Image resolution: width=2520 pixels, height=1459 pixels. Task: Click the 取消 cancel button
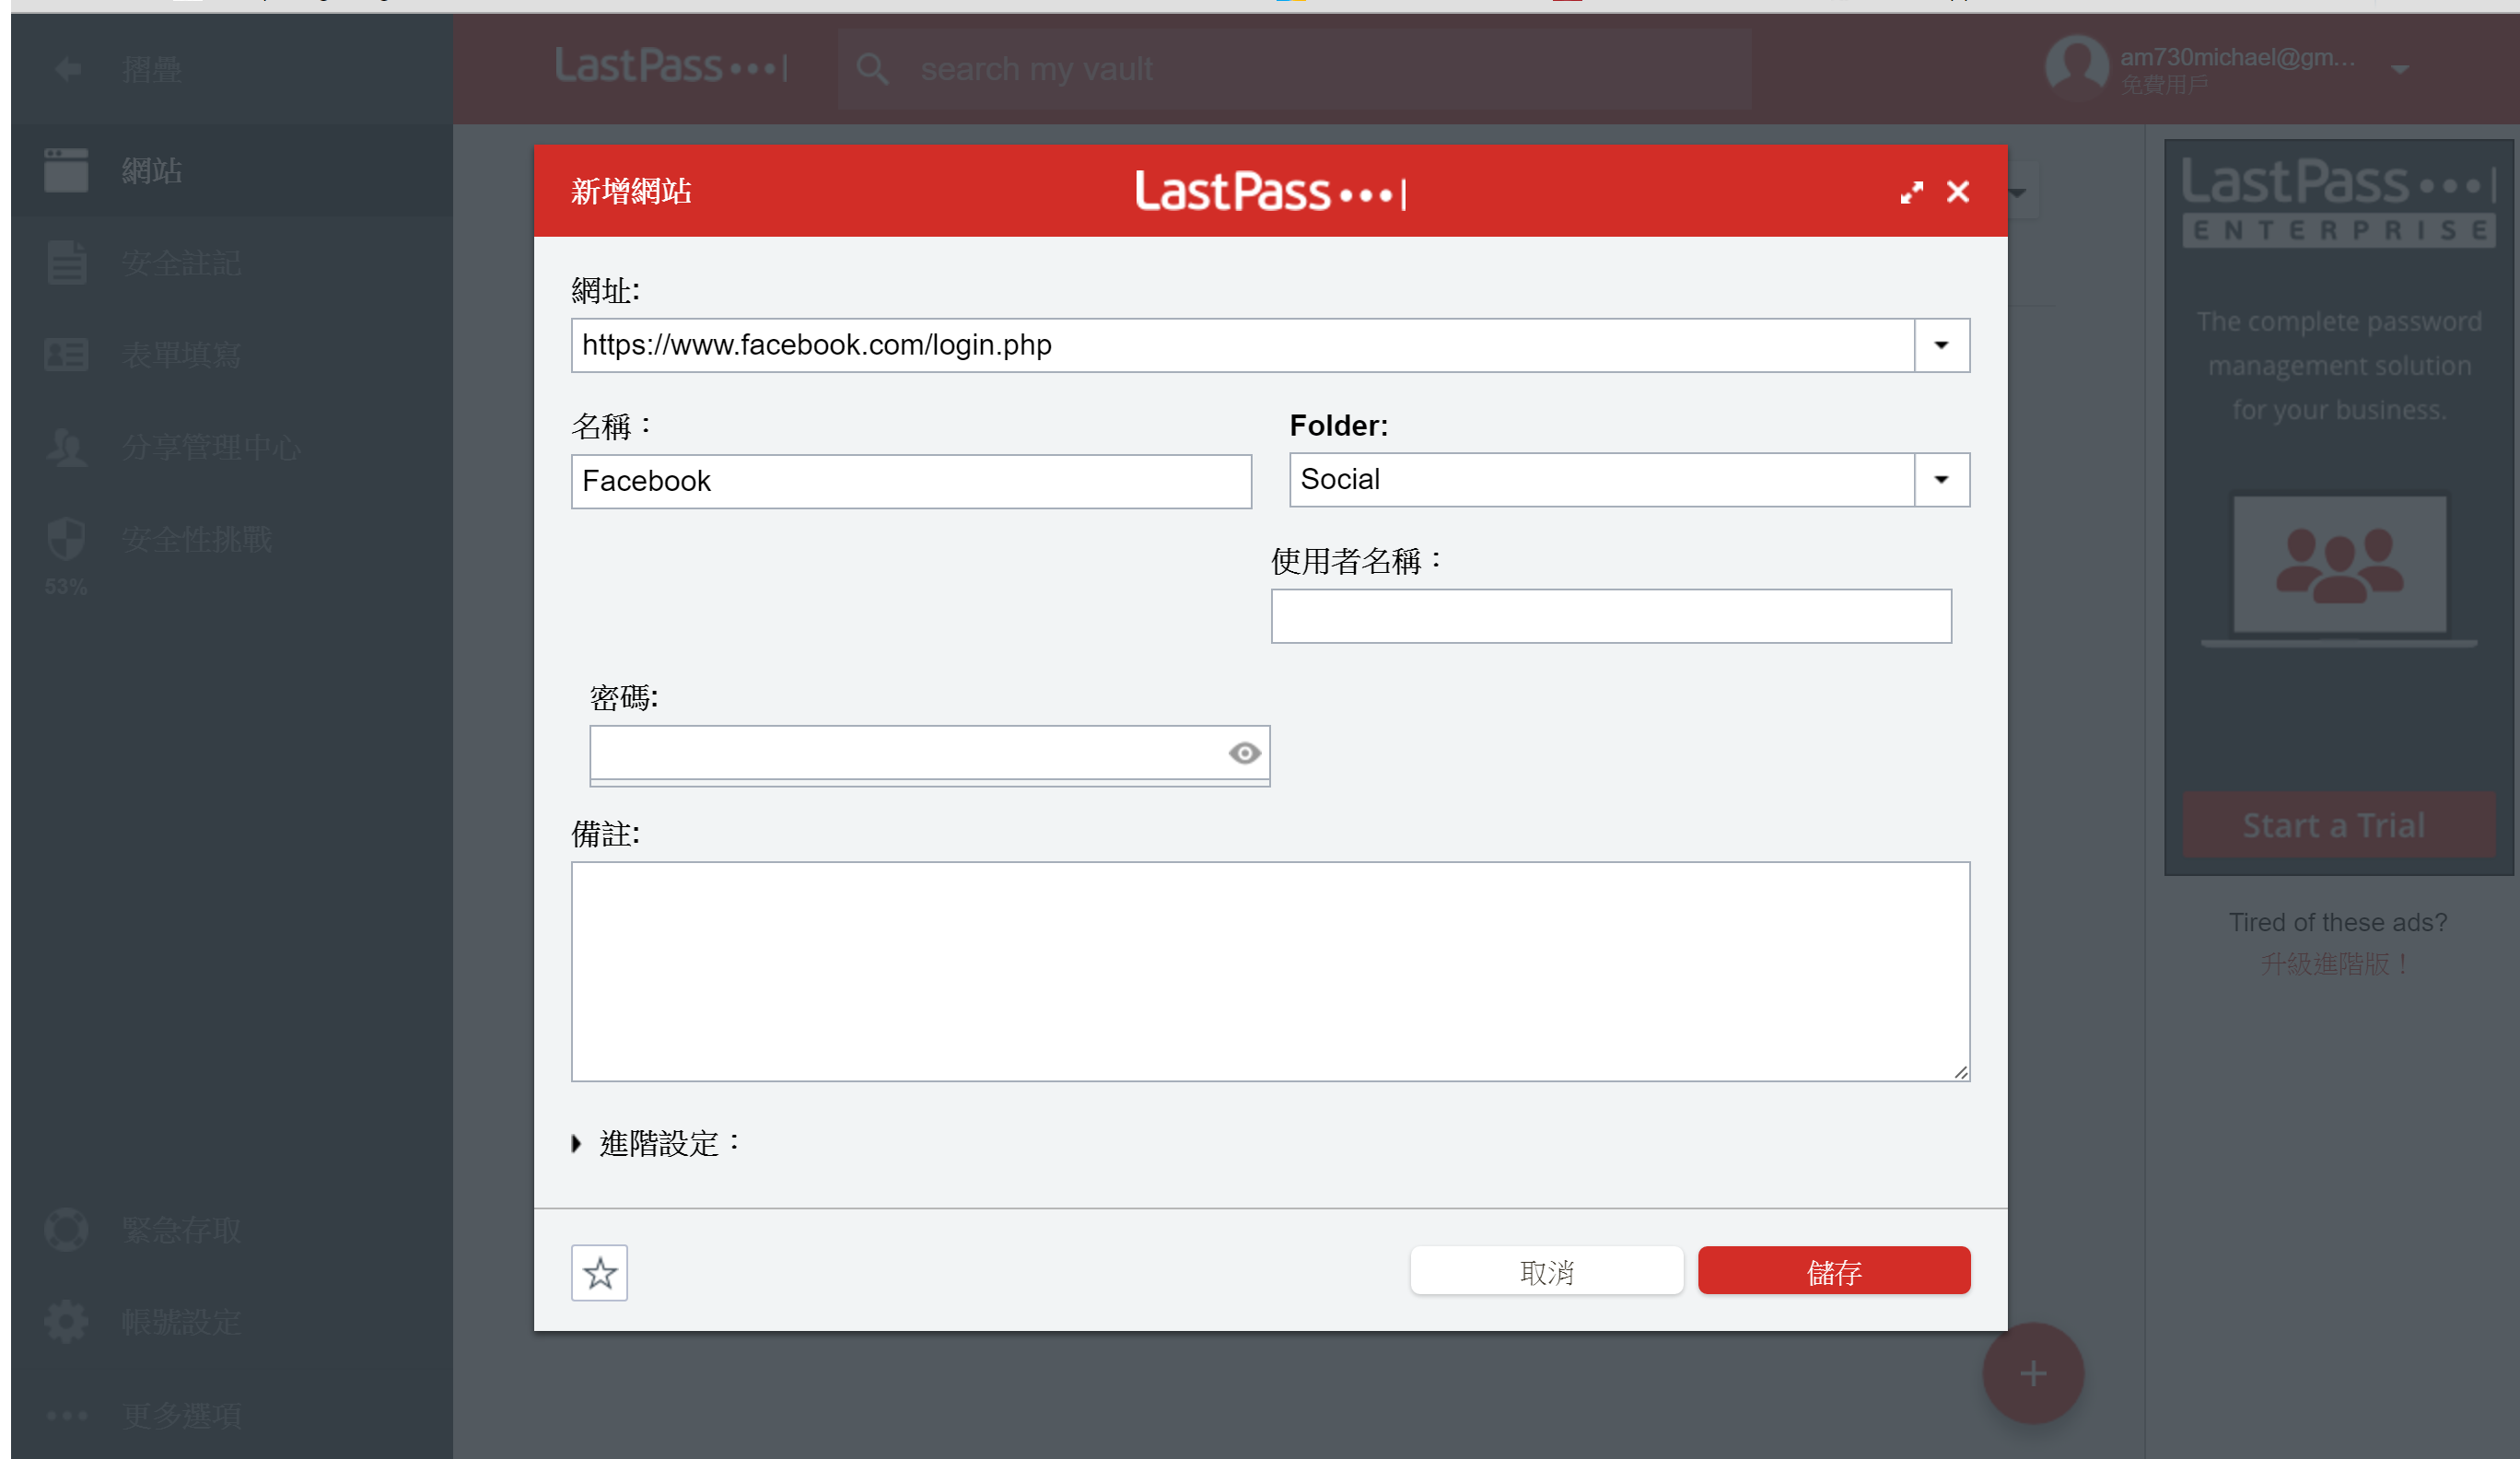tap(1546, 1270)
